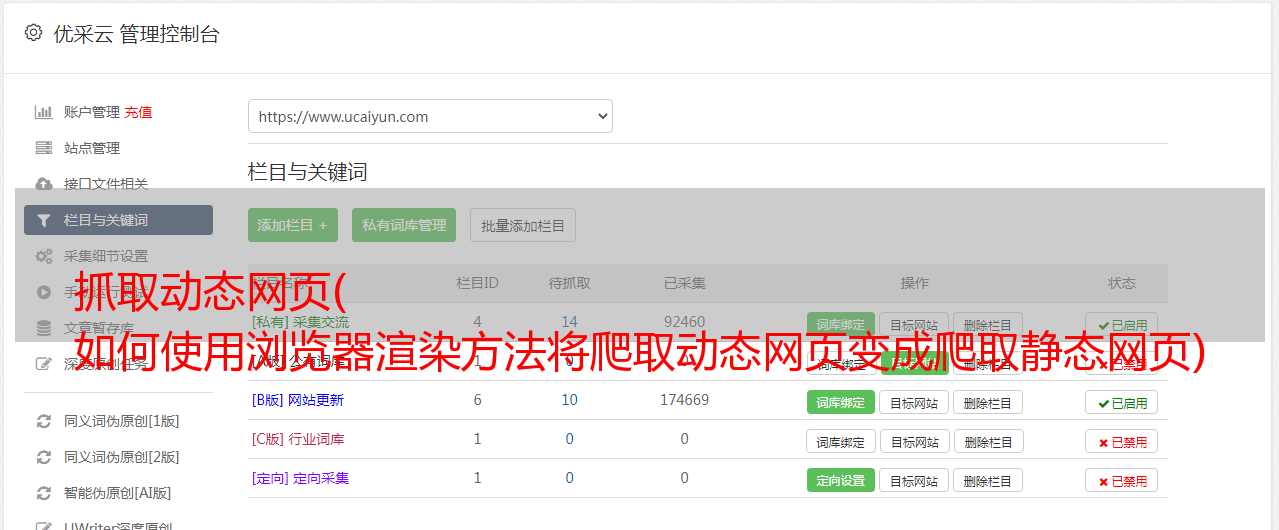
Task: Click the red cross icon in 定向采集 status
Action: (1103, 481)
